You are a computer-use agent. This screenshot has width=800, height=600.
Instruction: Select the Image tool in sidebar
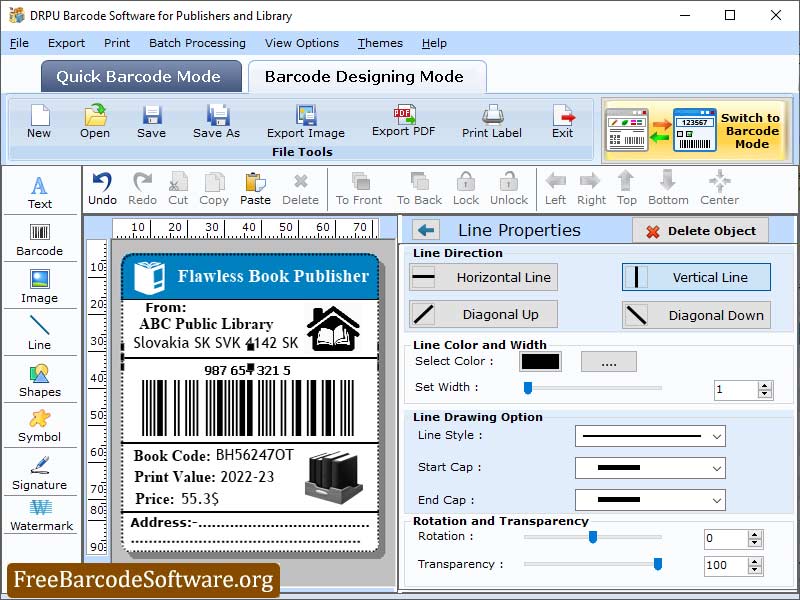pyautogui.click(x=40, y=287)
